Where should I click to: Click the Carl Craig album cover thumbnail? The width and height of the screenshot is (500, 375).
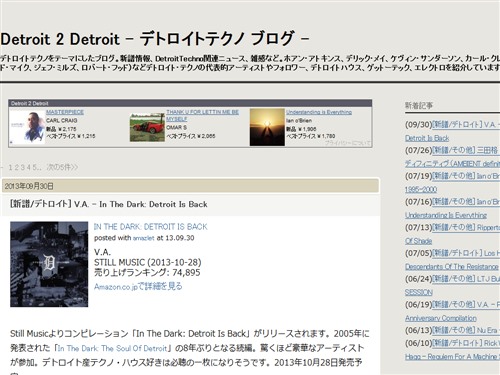click(x=27, y=127)
